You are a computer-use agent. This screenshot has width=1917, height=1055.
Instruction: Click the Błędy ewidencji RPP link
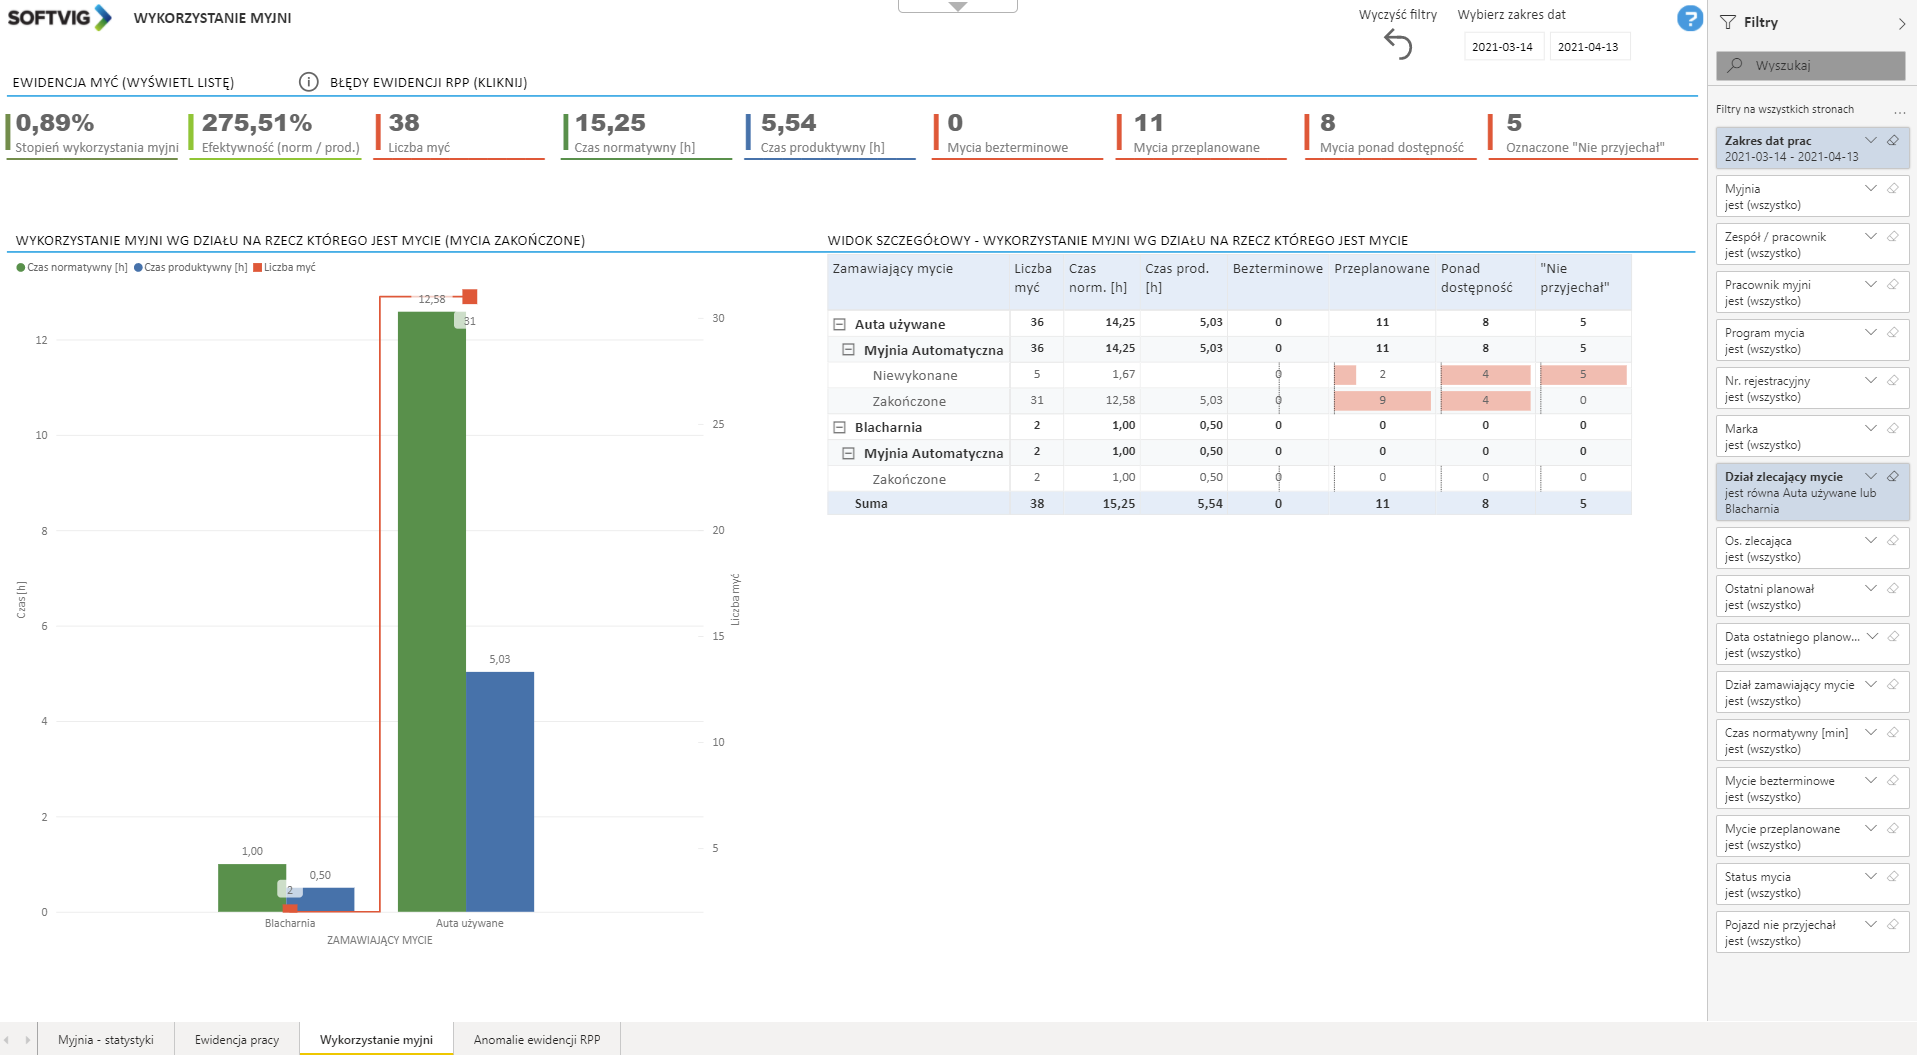coord(428,83)
